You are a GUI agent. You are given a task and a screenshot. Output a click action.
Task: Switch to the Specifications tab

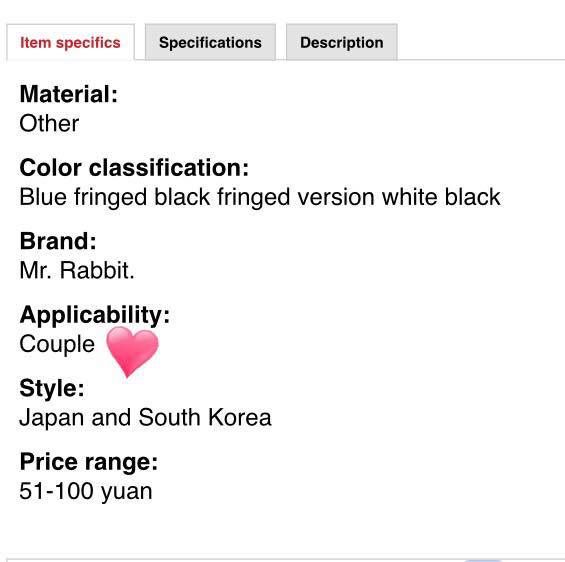(210, 42)
